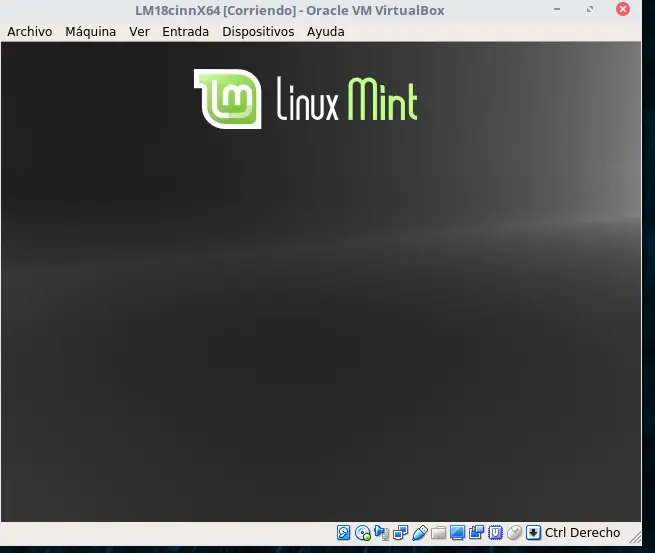This screenshot has height=553, width=655.
Task: Click the audio status indicator icon
Action: coord(382,533)
